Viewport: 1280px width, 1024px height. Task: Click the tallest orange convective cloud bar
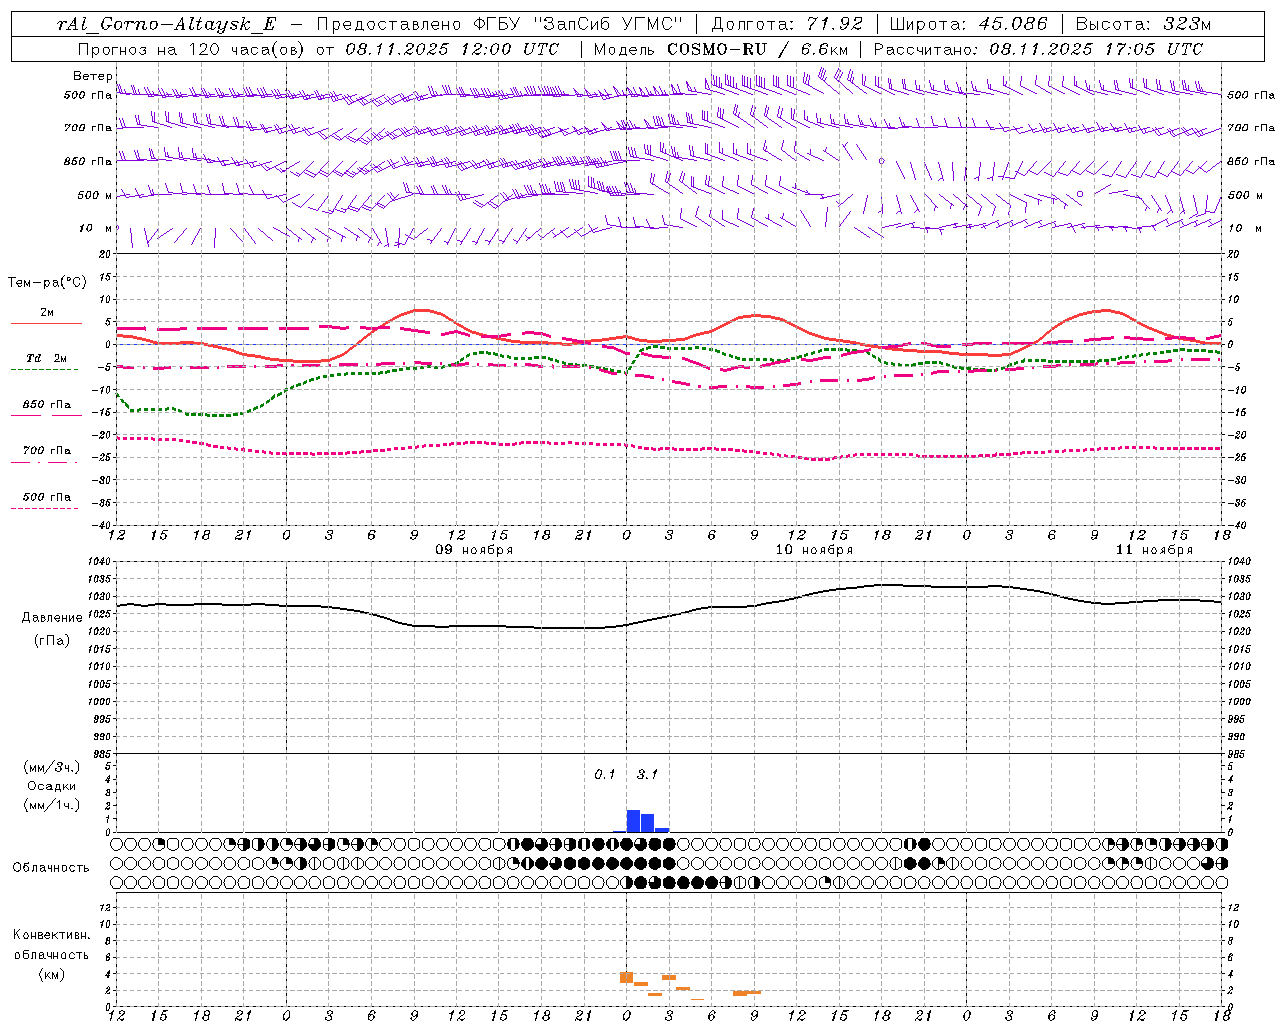(x=627, y=977)
